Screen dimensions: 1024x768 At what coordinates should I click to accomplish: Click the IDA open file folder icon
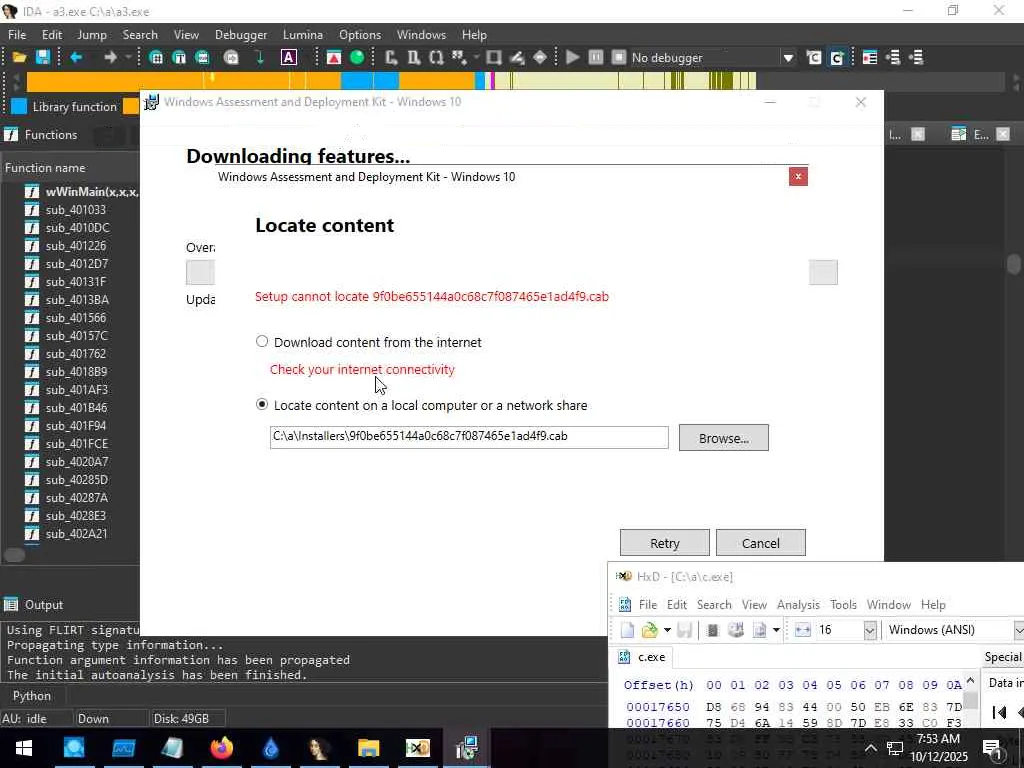point(19,57)
